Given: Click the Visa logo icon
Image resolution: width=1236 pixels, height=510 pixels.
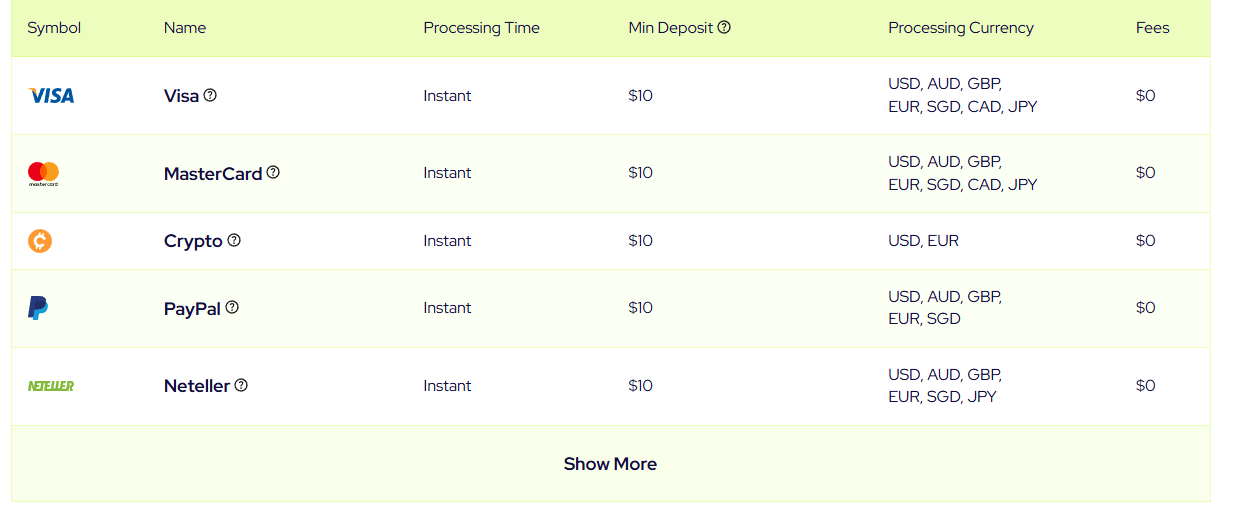Looking at the screenshot, I should click(51, 96).
